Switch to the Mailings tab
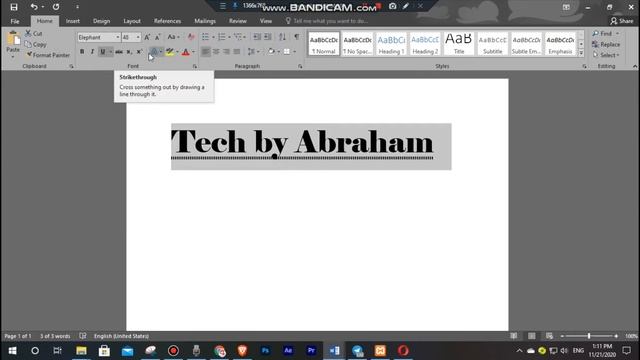Image resolution: width=640 pixels, height=360 pixels. pyautogui.click(x=205, y=21)
